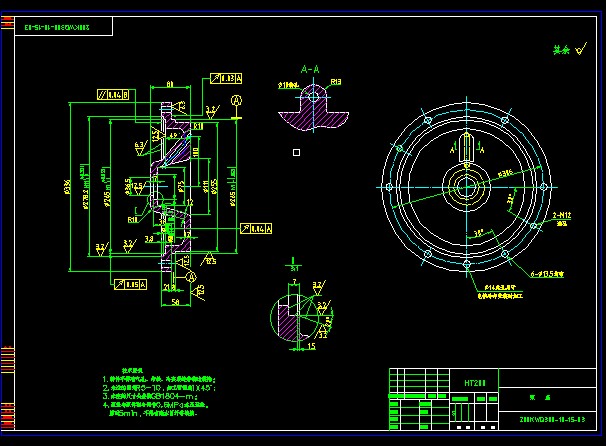Click the 0.03 A runout tolerance frame
606x446 pixels.
pyautogui.click(x=226, y=78)
